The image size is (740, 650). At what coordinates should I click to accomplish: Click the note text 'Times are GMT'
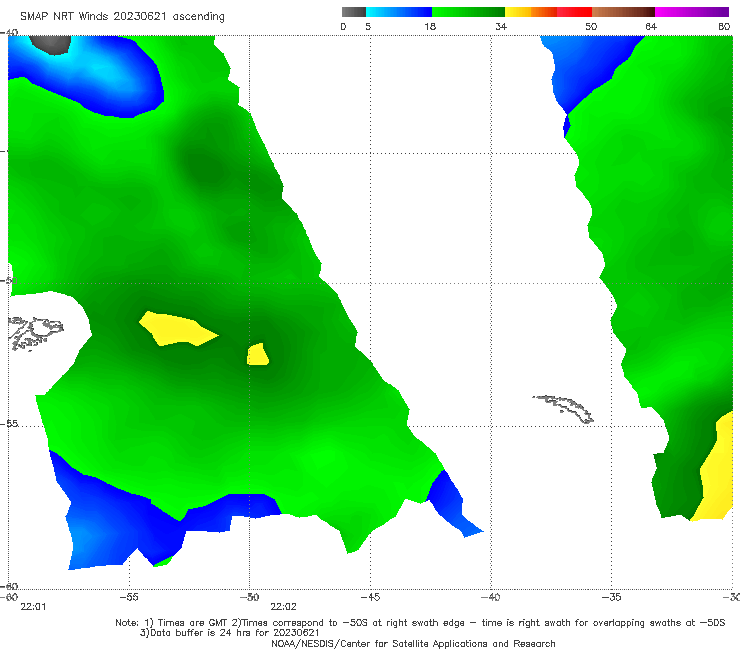[x=194, y=623]
